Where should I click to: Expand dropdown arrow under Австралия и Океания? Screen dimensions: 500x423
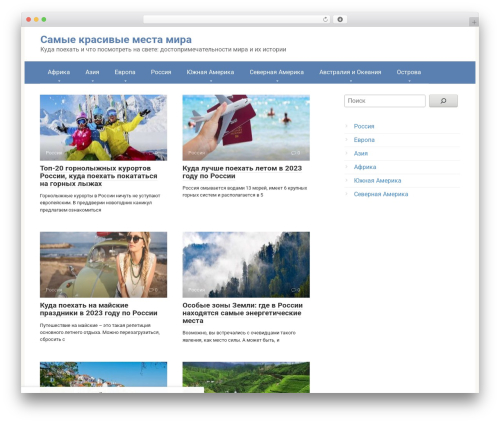350,81
